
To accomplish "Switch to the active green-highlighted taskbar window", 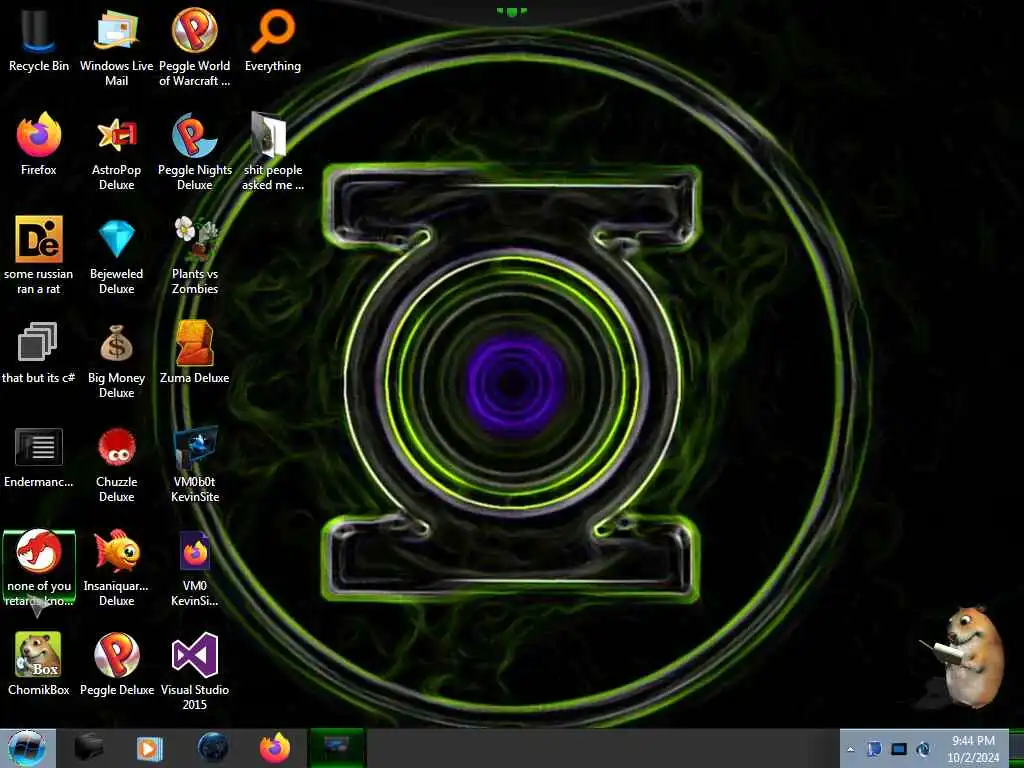I will point(336,748).
